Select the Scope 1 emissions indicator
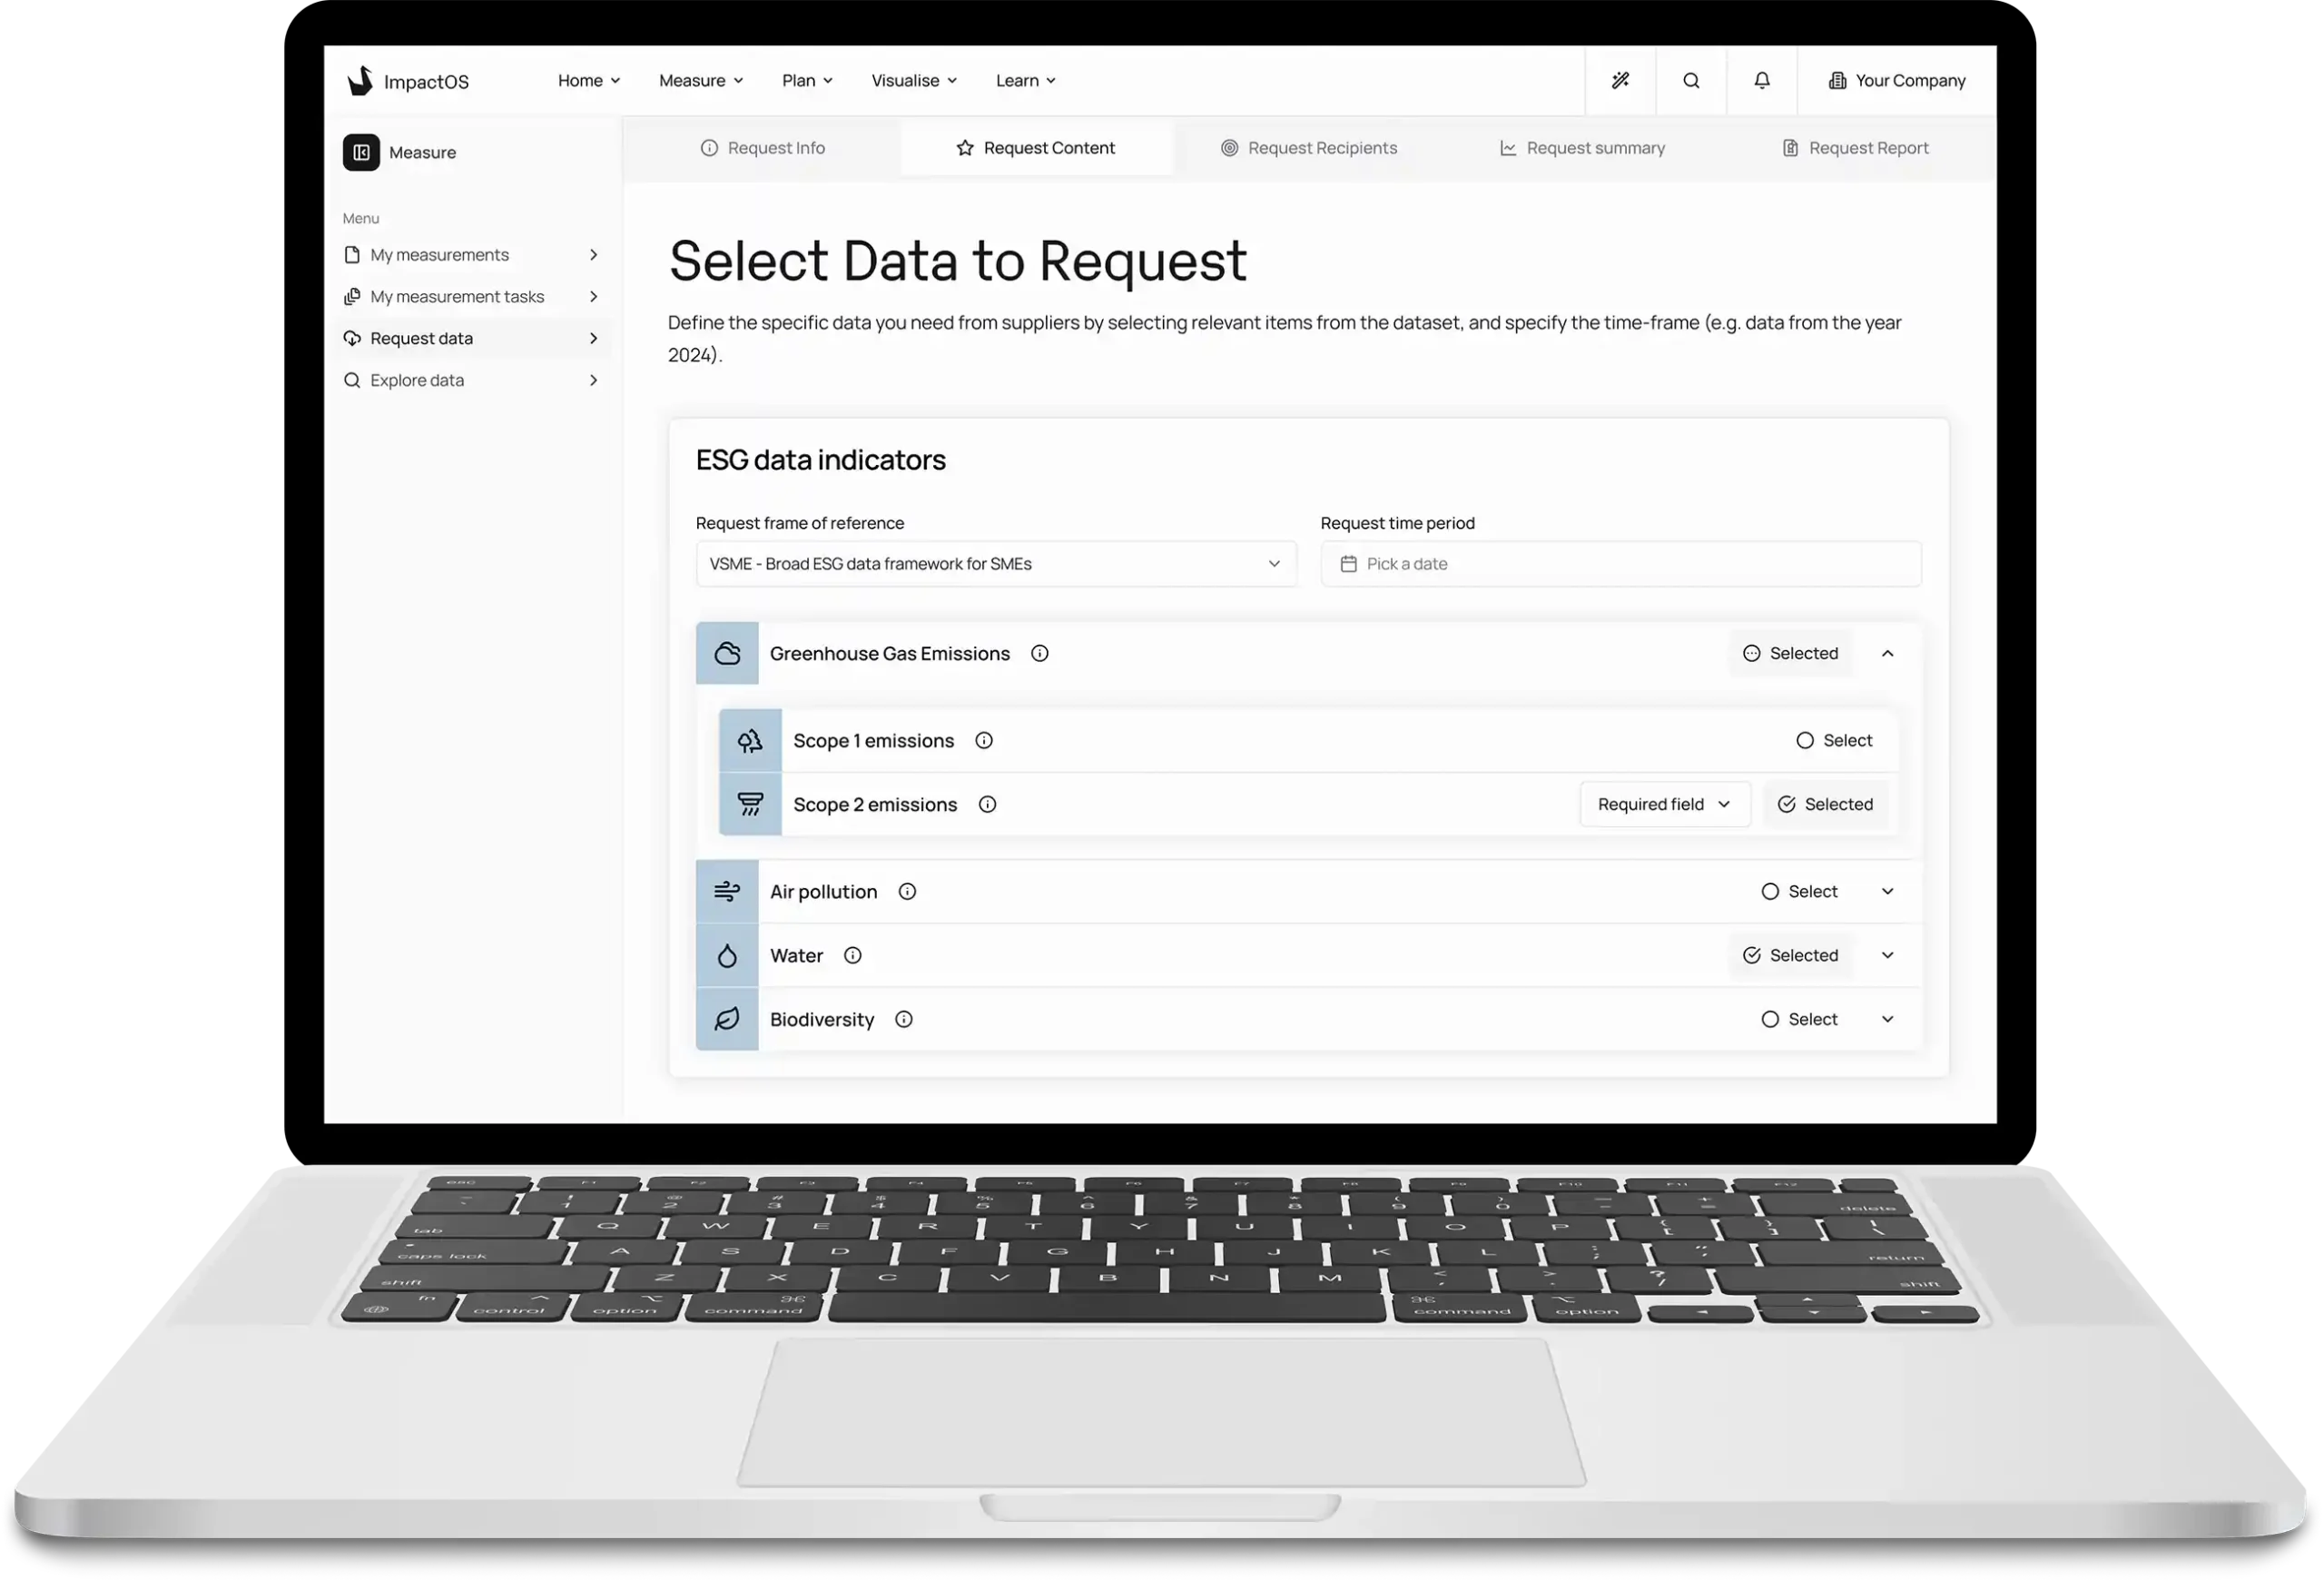 click(1833, 740)
